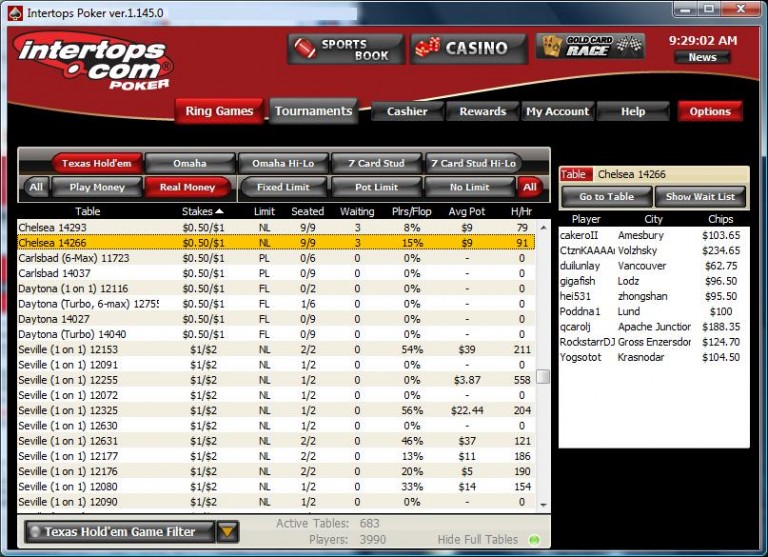Select the 7 Card Stud game type
The width and height of the screenshot is (768, 557).
pyautogui.click(x=376, y=163)
